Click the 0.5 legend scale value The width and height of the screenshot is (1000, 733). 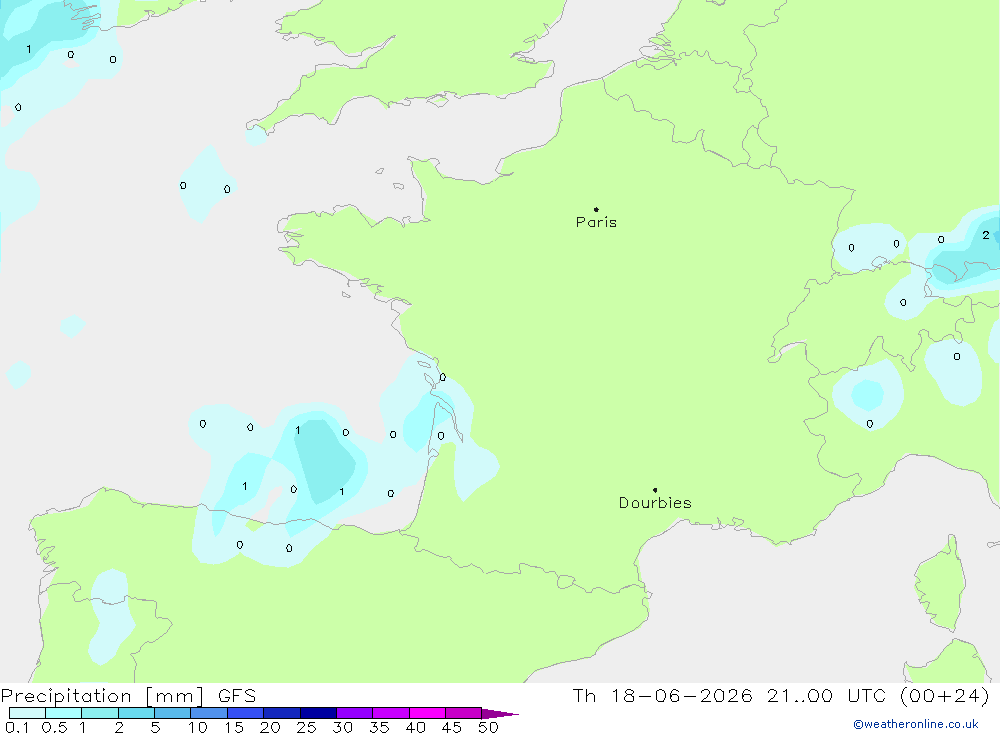[54, 727]
